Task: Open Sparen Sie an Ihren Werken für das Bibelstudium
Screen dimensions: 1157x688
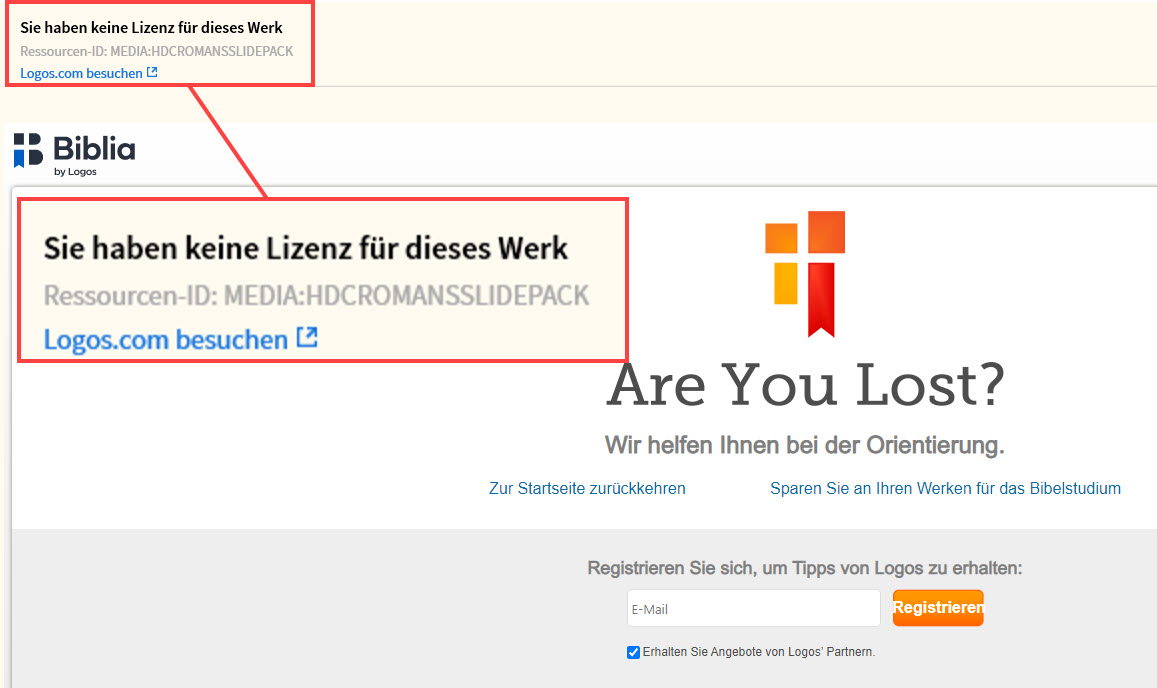Action: [x=945, y=488]
